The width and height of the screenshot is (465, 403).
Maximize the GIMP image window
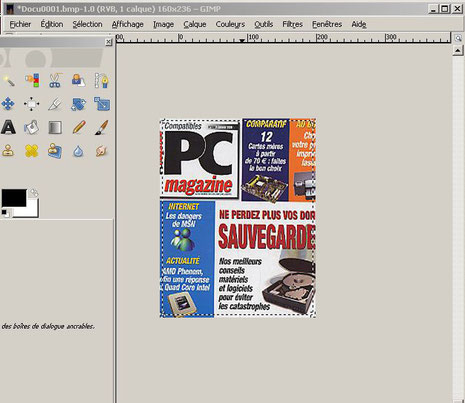pos(445,9)
